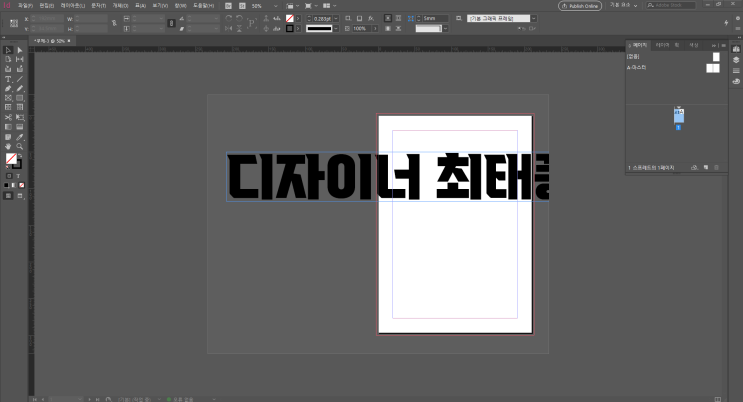The height and width of the screenshot is (402, 743).
Task: Select the Free Transform tool
Action: (19, 117)
